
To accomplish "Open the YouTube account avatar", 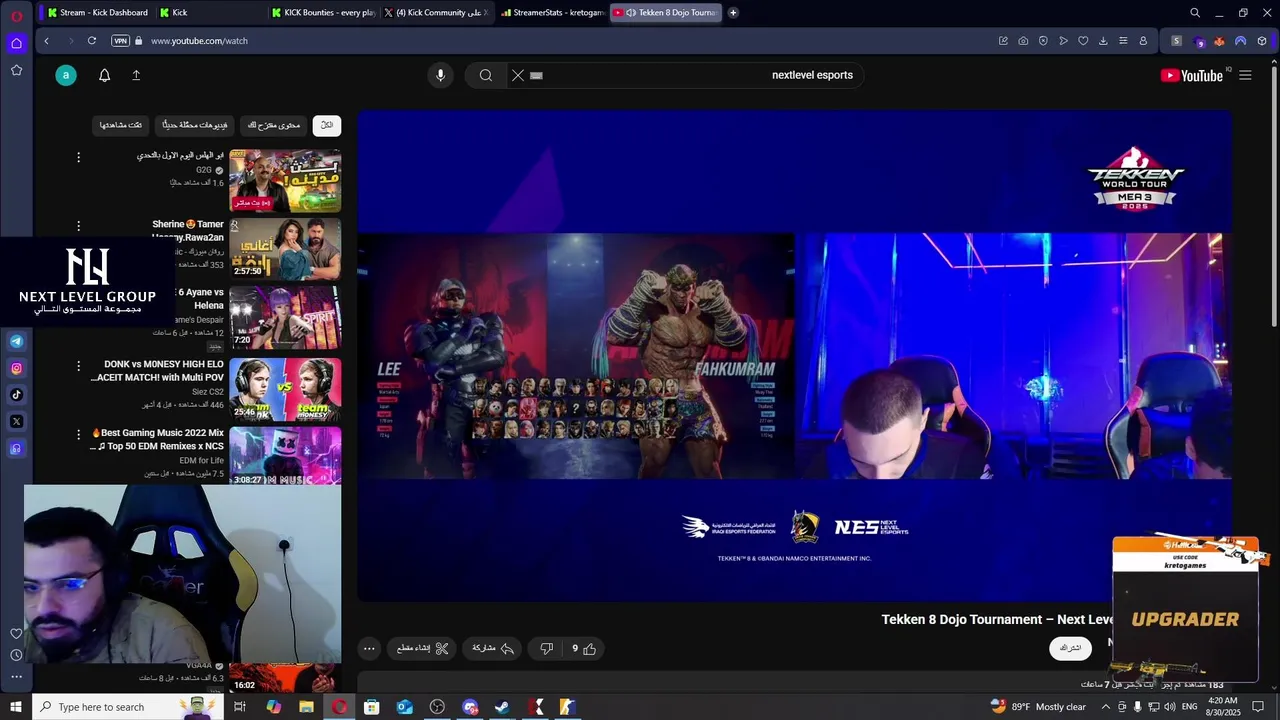I will [x=66, y=75].
